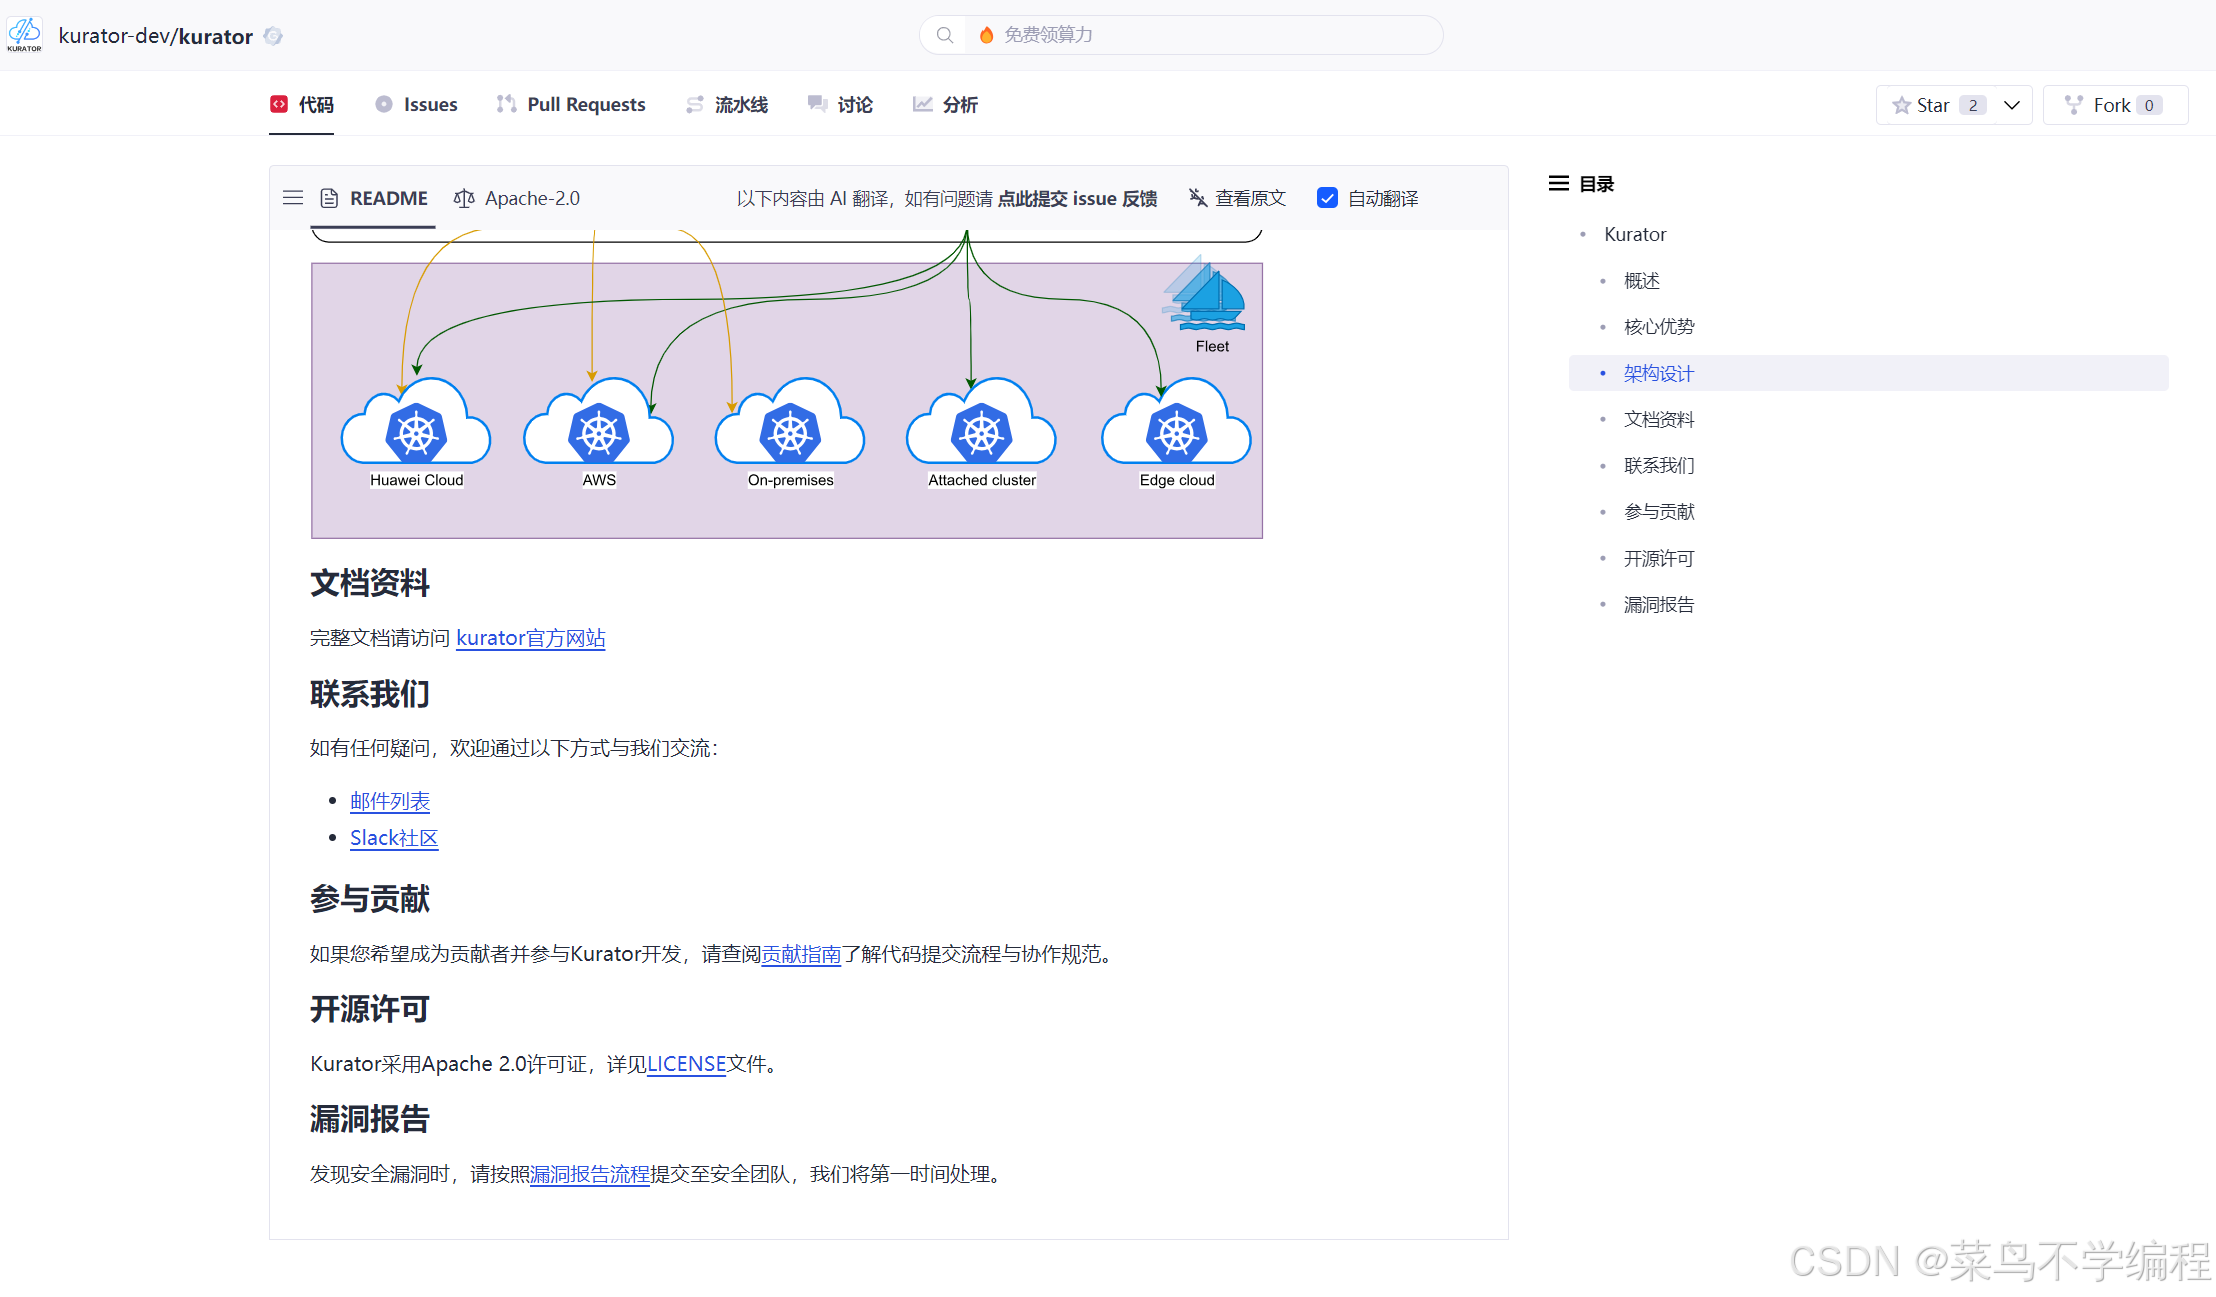Click the Fork repository button
Screen dimensions: 2216x1297
pos(2114,105)
